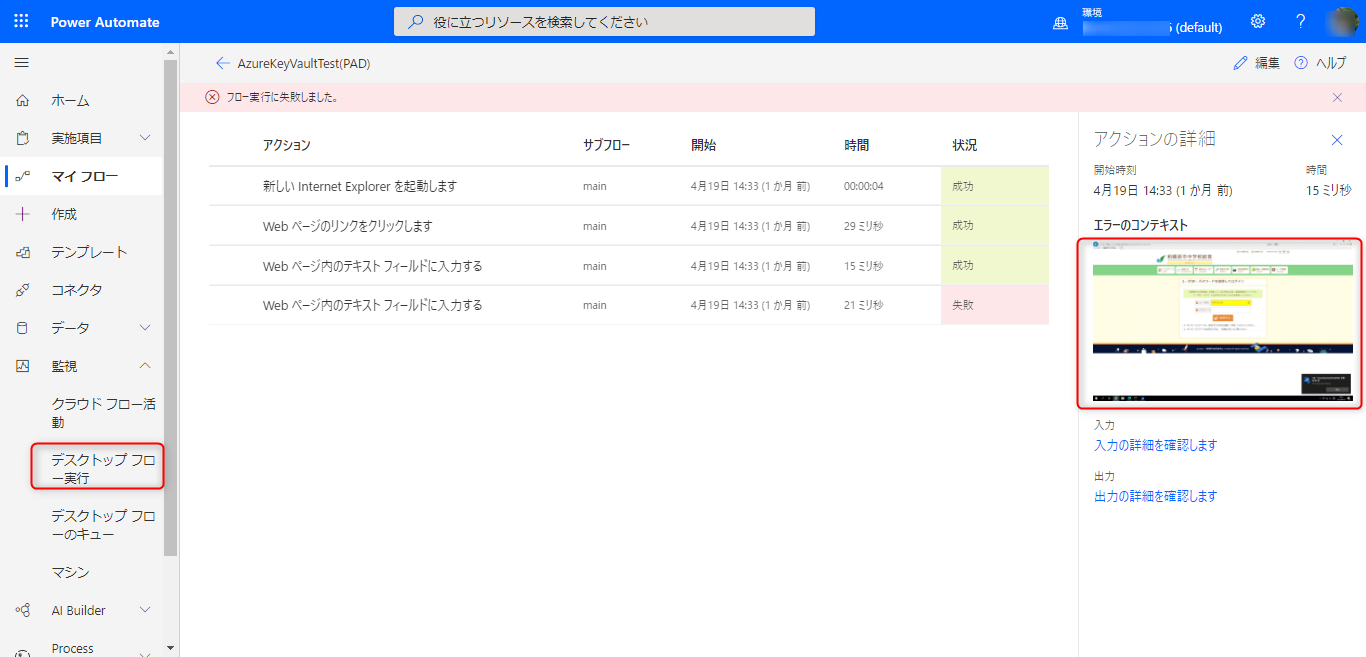
Task: Close the action details panel
Action: point(1337,140)
